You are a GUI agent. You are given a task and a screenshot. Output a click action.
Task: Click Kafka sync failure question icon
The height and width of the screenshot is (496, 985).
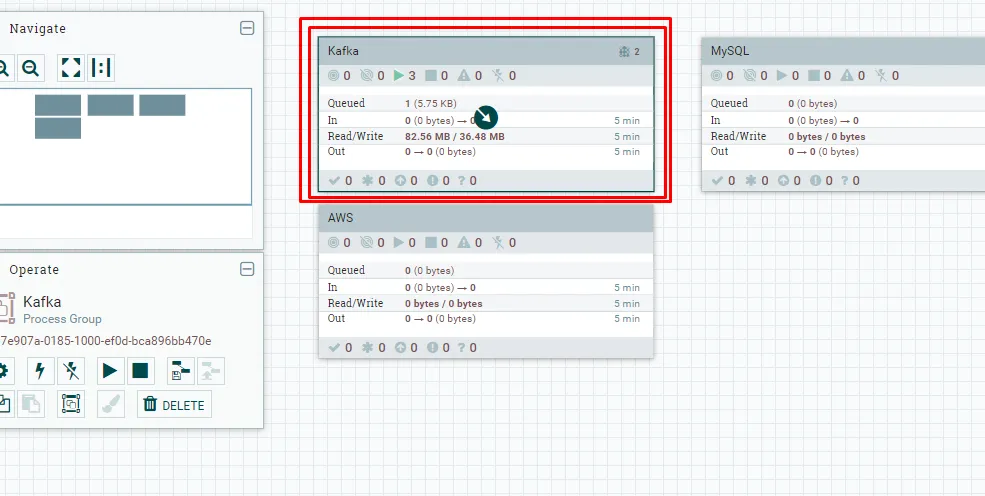[x=462, y=180]
